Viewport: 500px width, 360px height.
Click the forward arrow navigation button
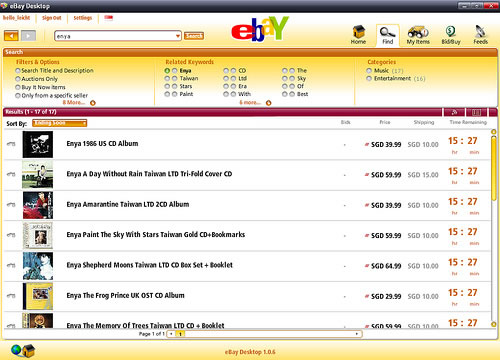point(28,36)
